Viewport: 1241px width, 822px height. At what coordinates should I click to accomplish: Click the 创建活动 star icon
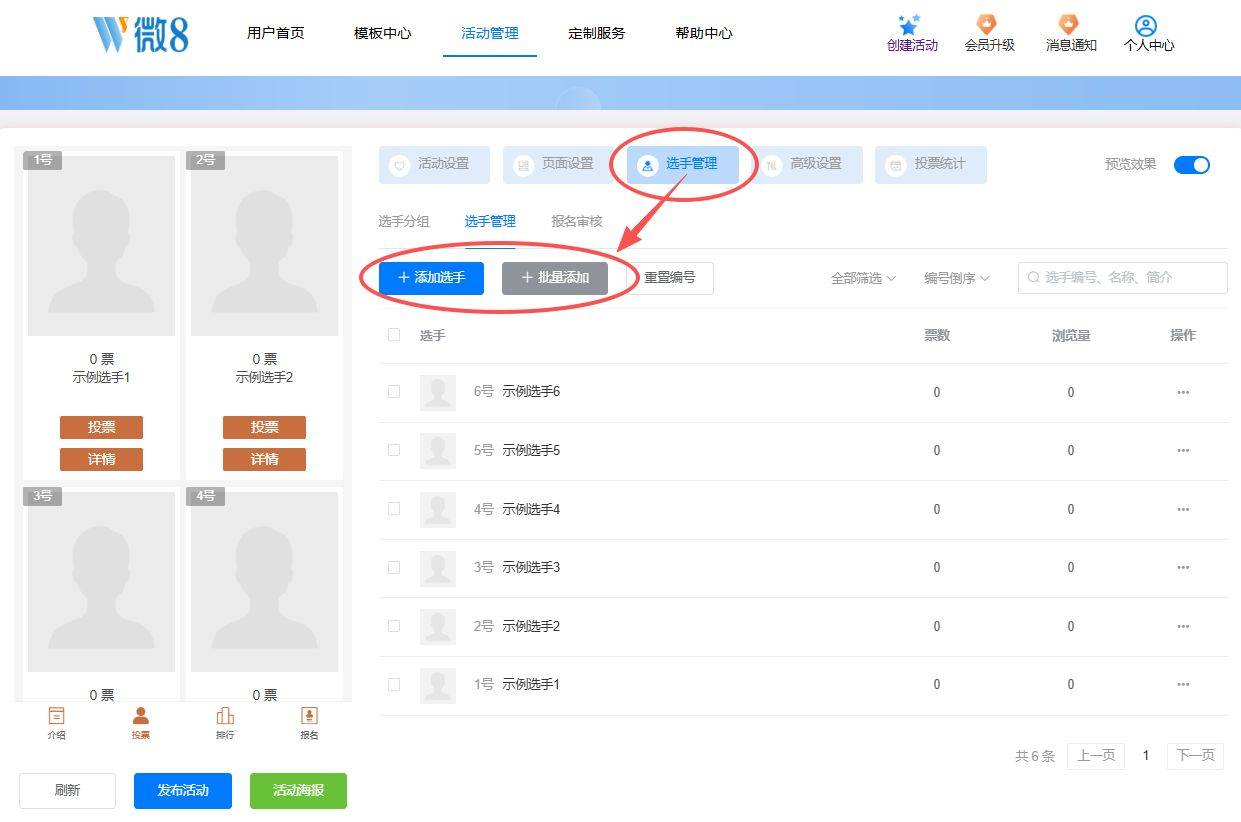pyautogui.click(x=909, y=26)
